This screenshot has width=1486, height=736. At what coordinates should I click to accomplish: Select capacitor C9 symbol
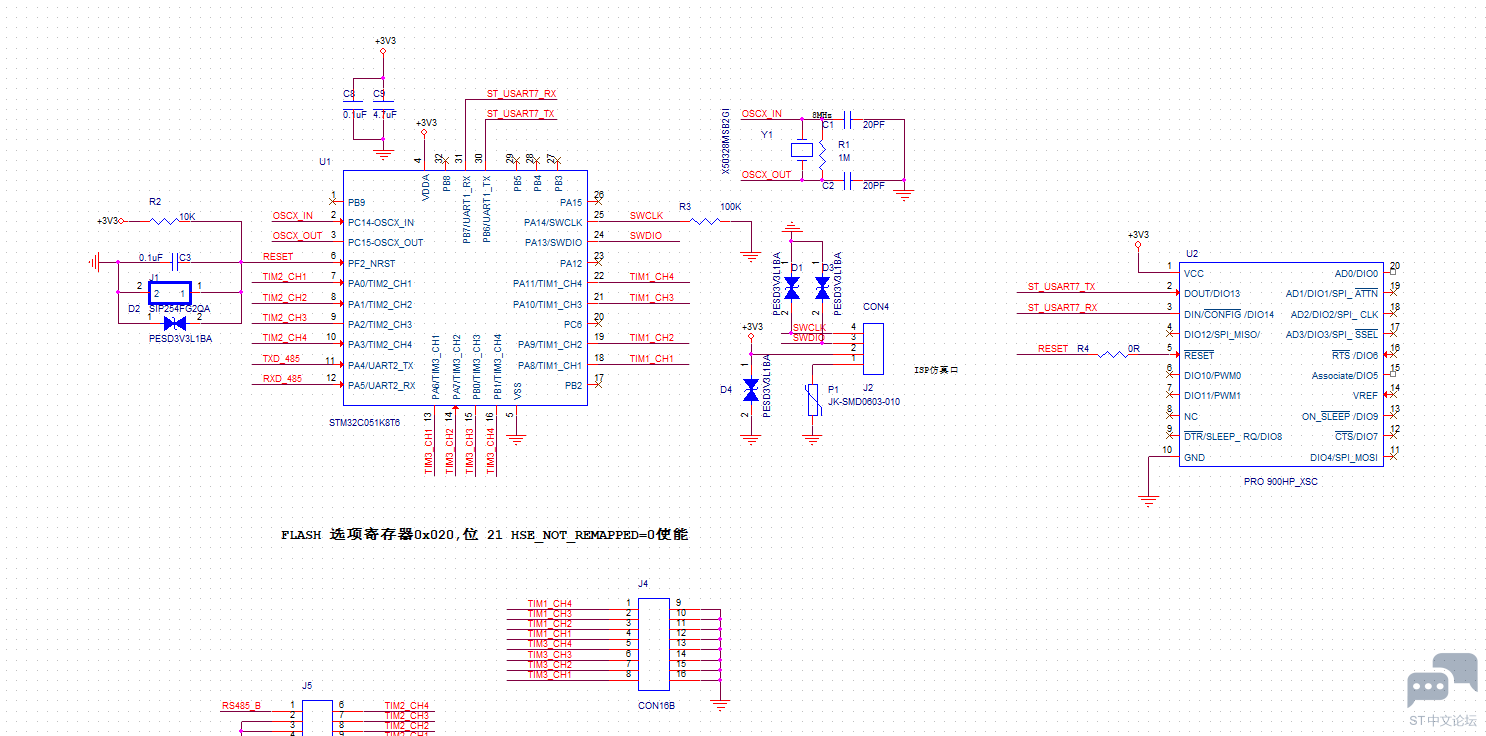(383, 103)
